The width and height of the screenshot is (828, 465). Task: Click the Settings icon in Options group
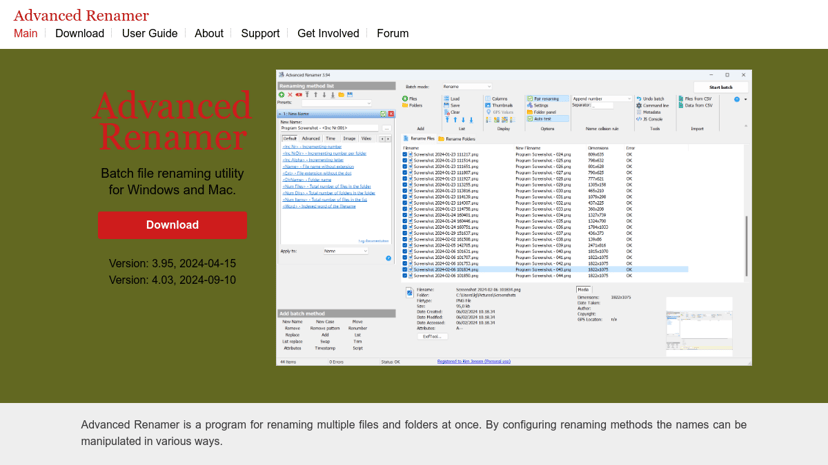[530, 106]
